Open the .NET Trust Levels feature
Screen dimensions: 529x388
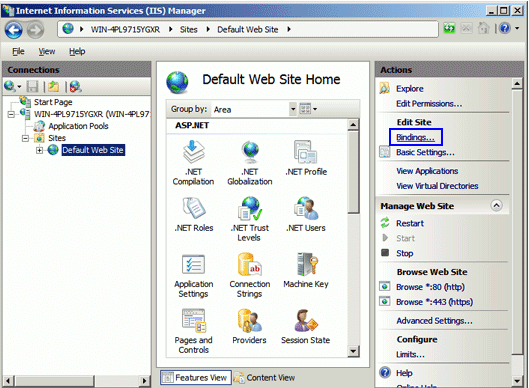pyautogui.click(x=250, y=219)
